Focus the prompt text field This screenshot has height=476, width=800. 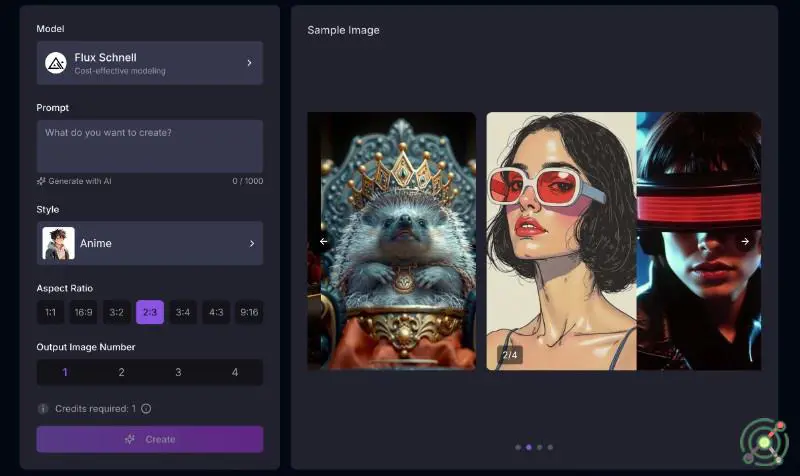pyautogui.click(x=150, y=146)
